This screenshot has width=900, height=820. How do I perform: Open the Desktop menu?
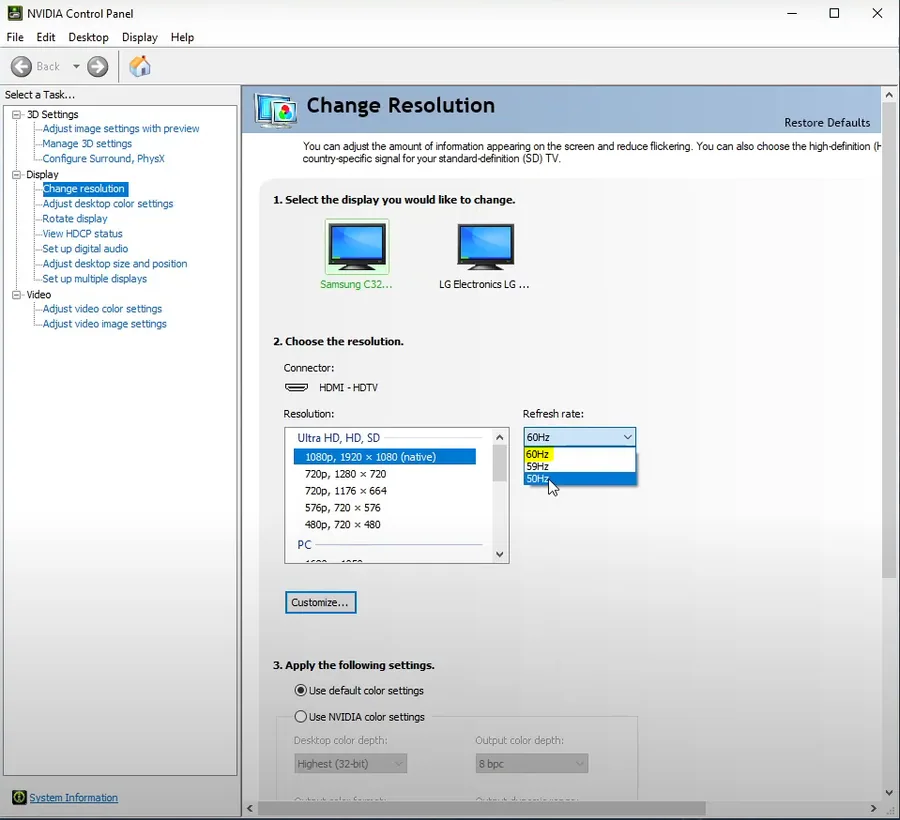pos(88,37)
